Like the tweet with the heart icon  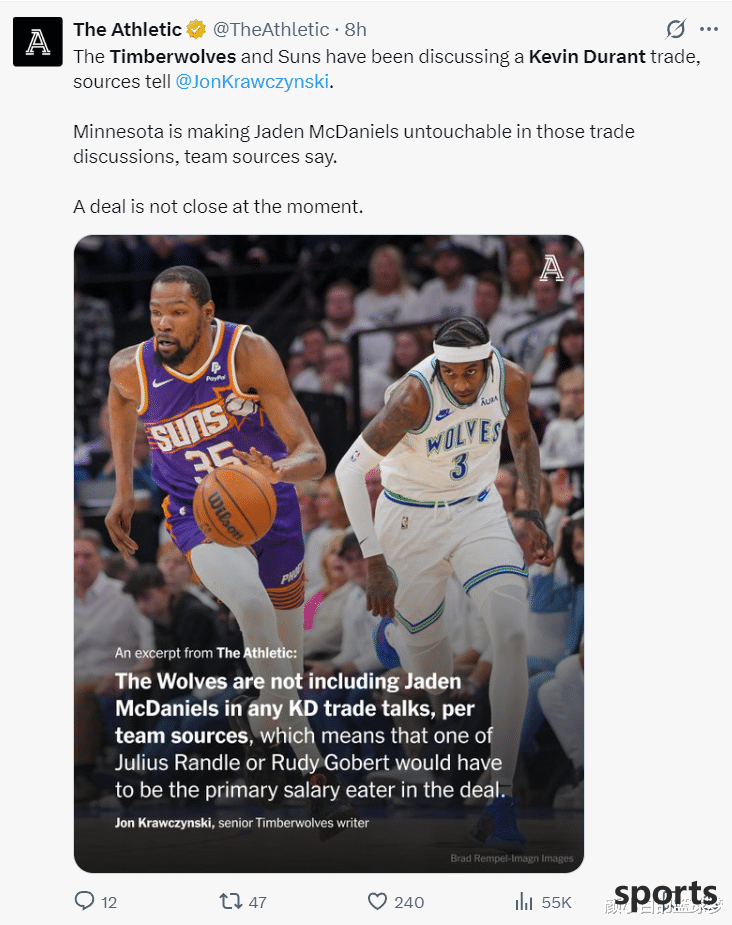[x=377, y=901]
